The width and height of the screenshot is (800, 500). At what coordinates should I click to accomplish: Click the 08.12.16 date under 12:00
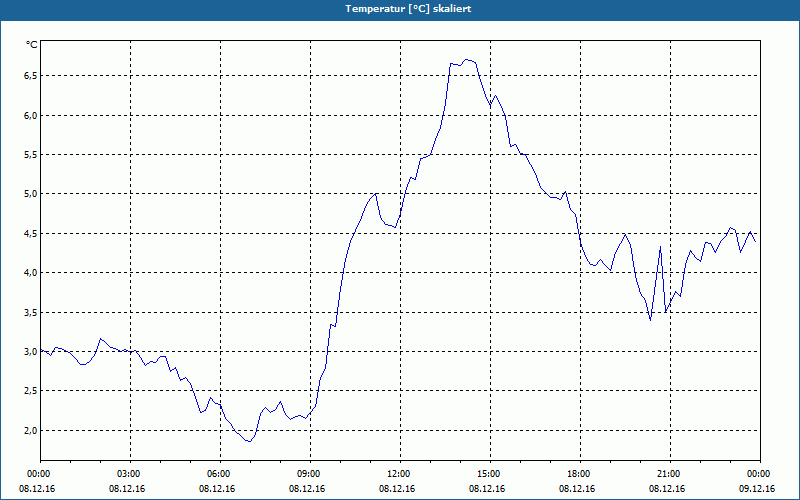[397, 489]
